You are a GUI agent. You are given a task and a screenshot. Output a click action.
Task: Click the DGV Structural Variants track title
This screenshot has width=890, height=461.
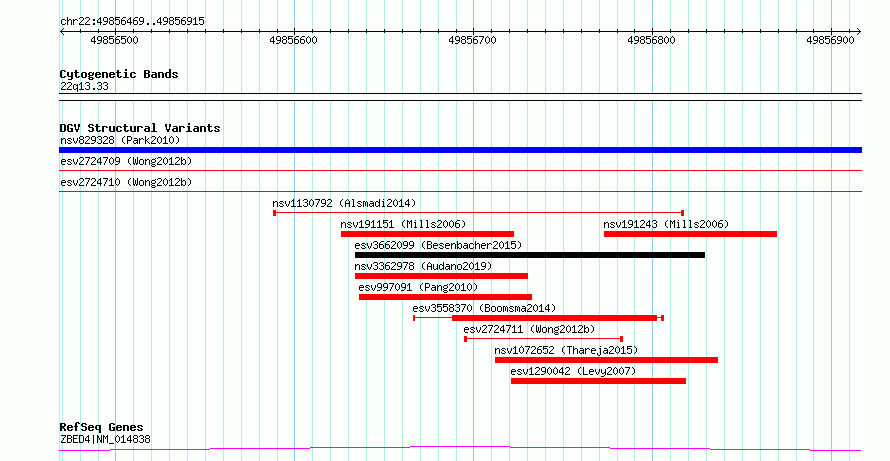click(x=140, y=128)
